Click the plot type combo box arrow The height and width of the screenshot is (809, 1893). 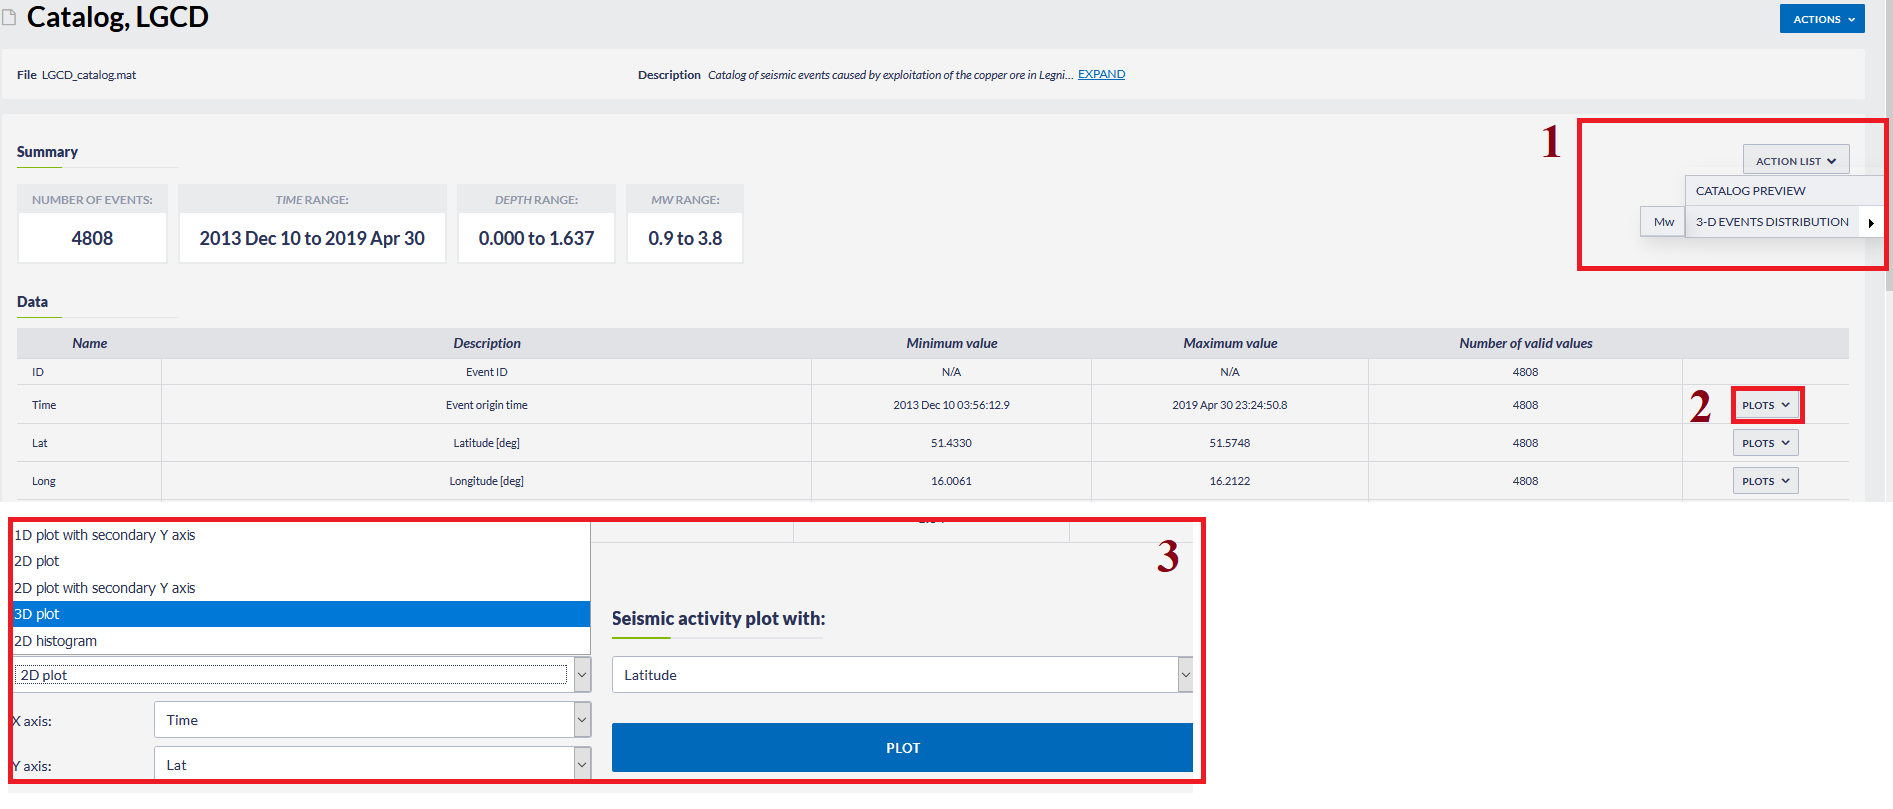coord(581,675)
